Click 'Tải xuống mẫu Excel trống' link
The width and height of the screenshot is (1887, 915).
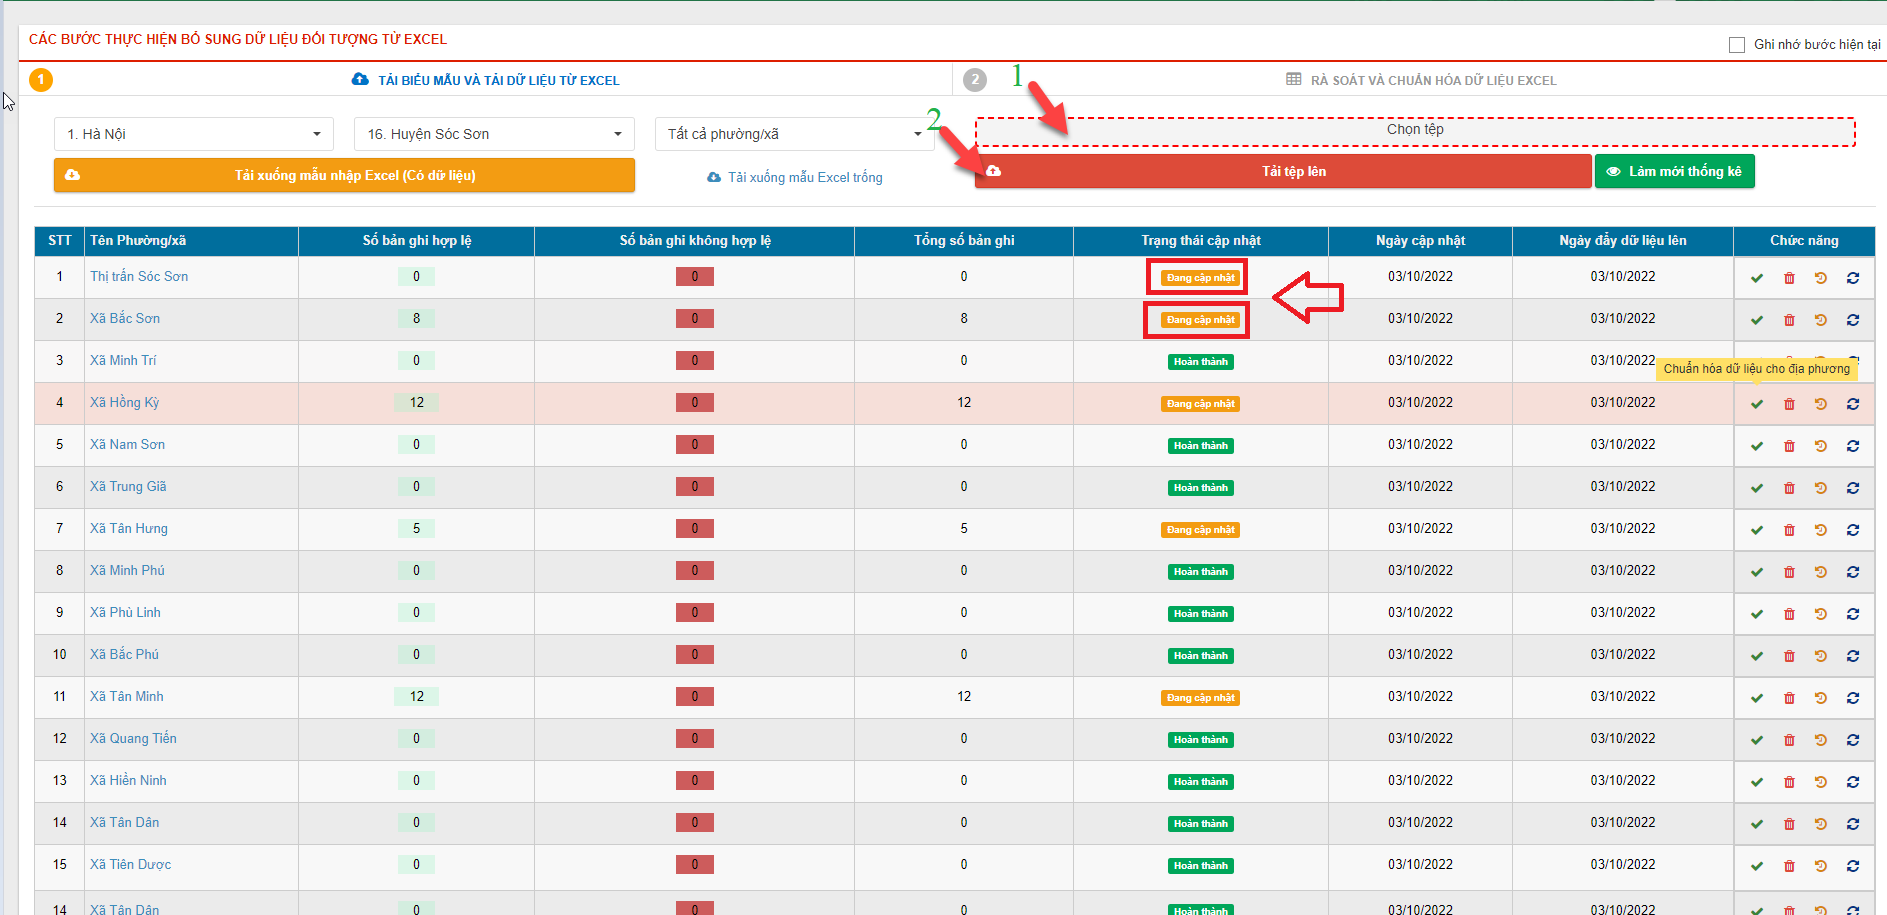click(795, 177)
